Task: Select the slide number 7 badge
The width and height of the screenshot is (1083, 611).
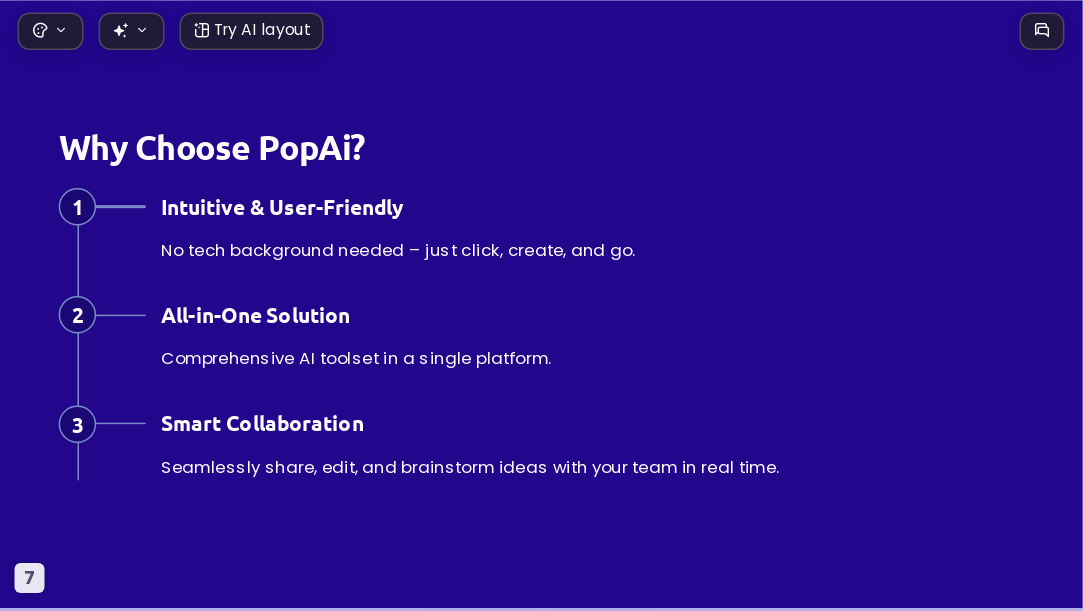Action: [x=30, y=578]
